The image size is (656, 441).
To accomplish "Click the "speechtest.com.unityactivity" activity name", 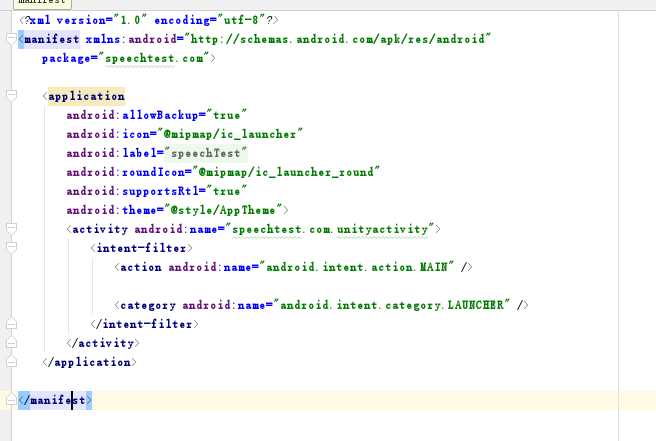I will coord(330,229).
